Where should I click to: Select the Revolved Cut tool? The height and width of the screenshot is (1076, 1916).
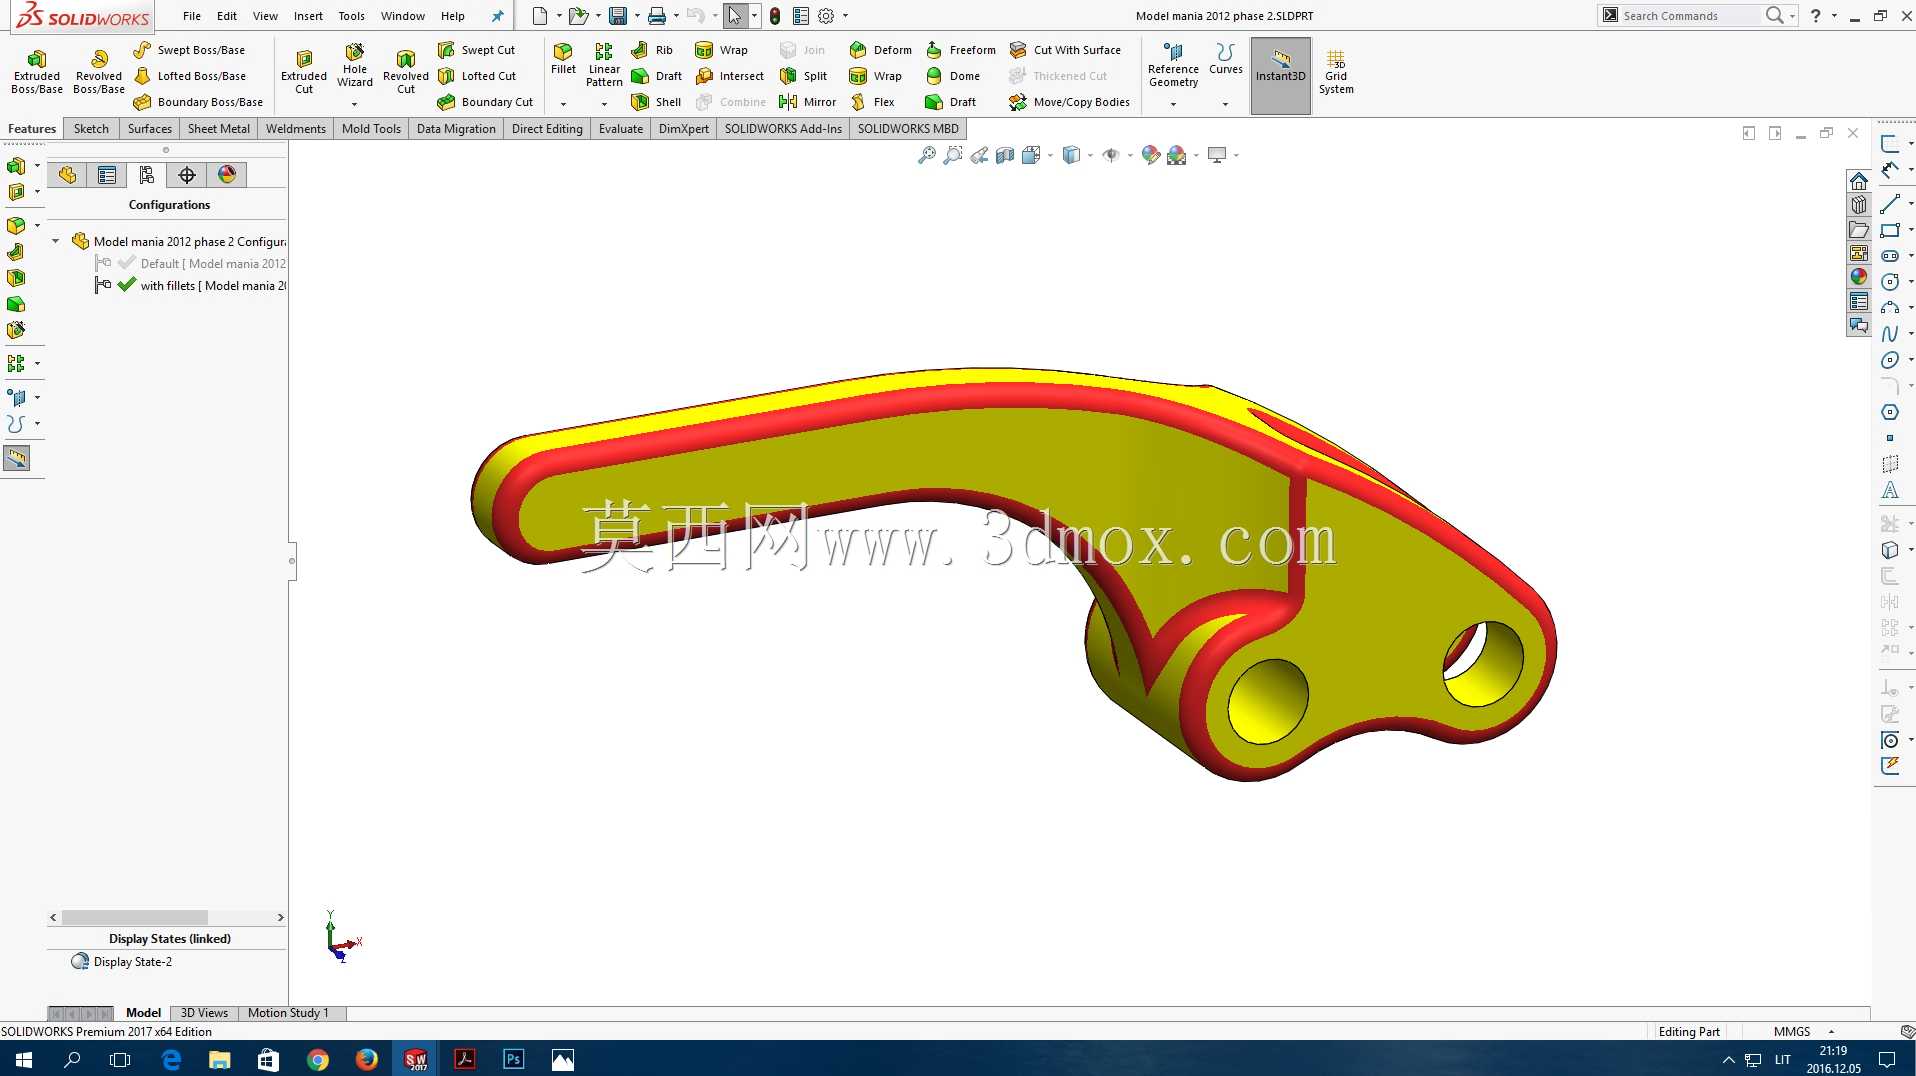(x=406, y=71)
